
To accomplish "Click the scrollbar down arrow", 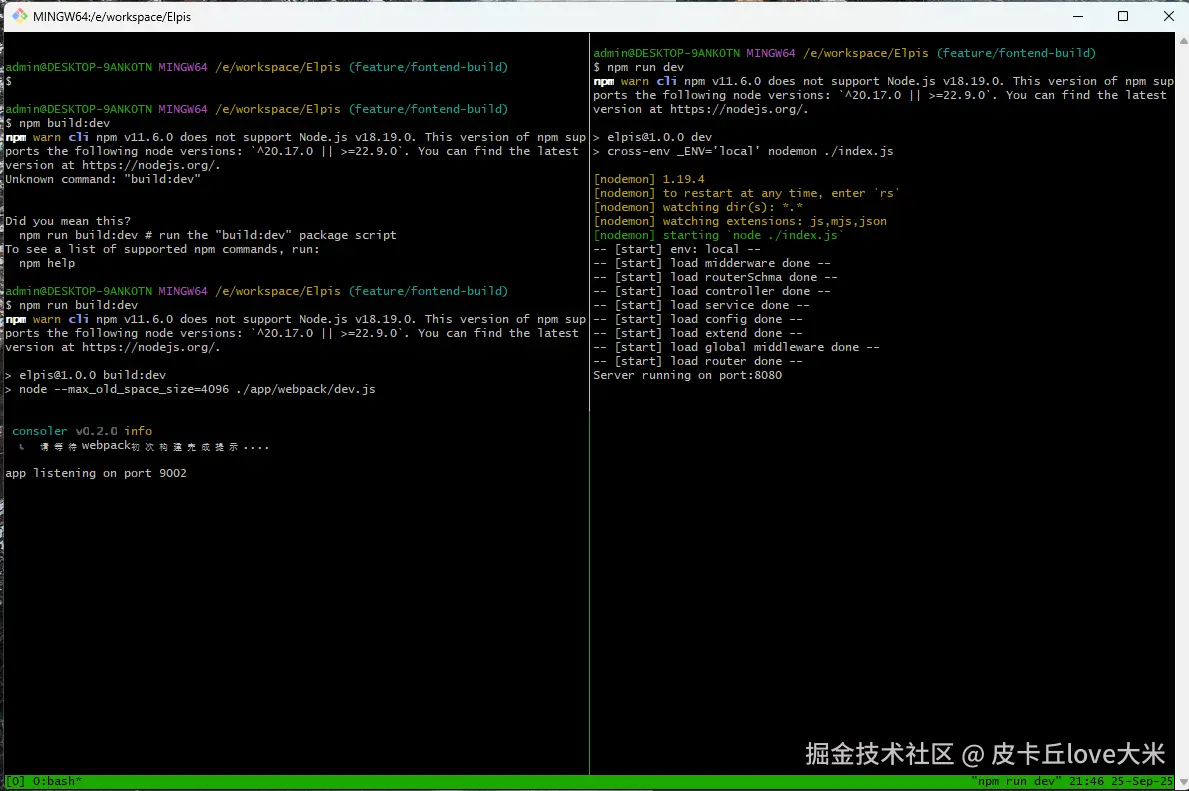I will pos(1182,782).
